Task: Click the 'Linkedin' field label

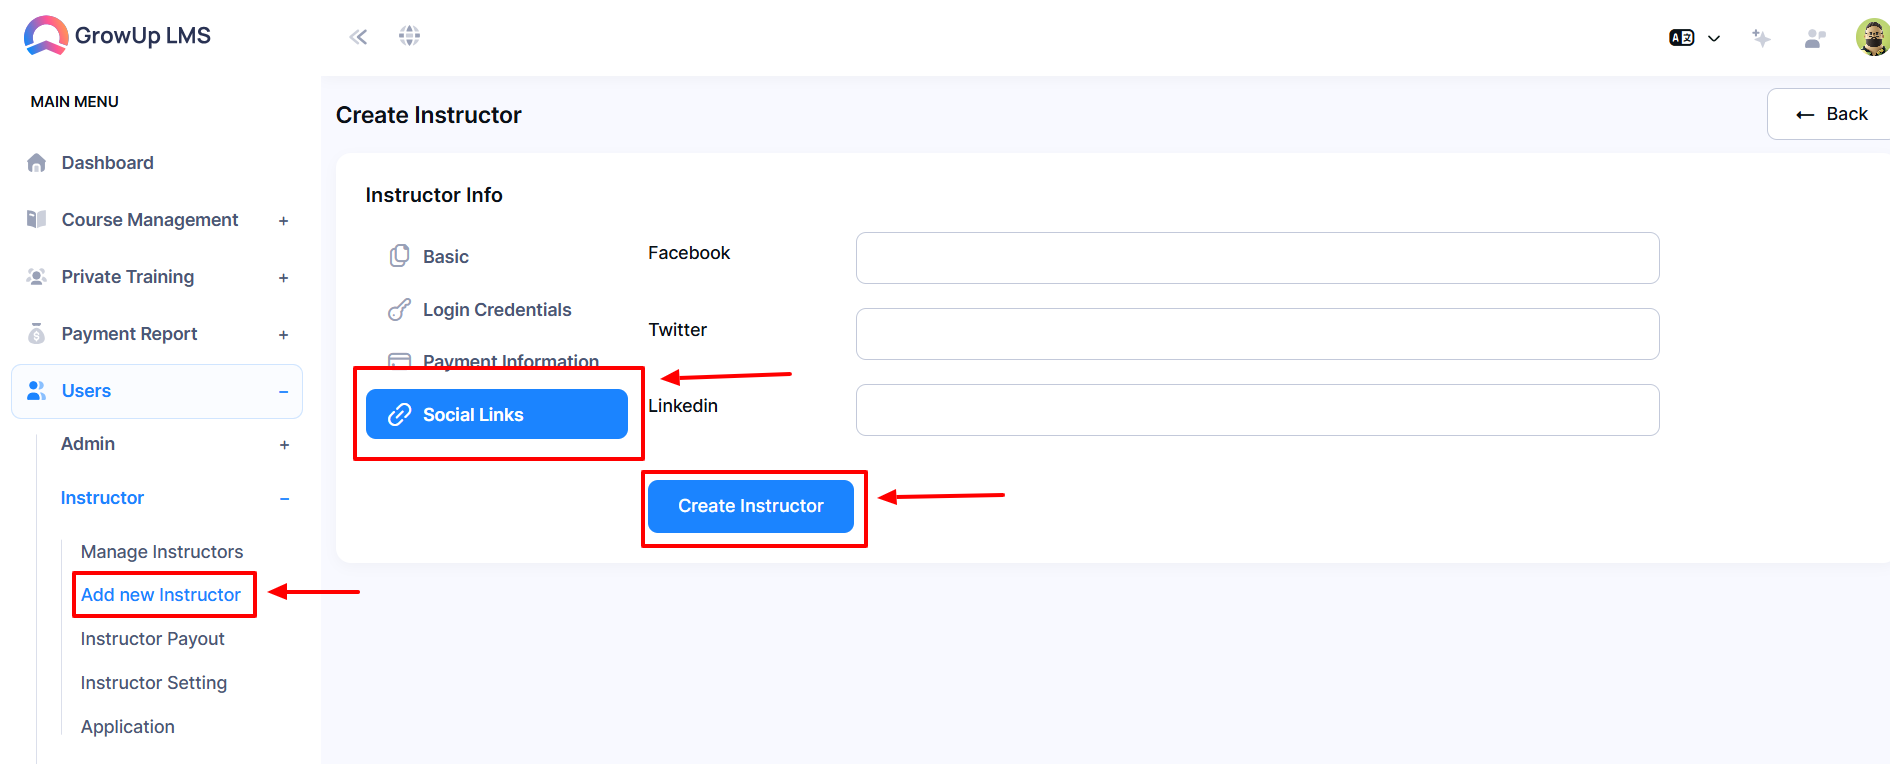Action: click(683, 406)
